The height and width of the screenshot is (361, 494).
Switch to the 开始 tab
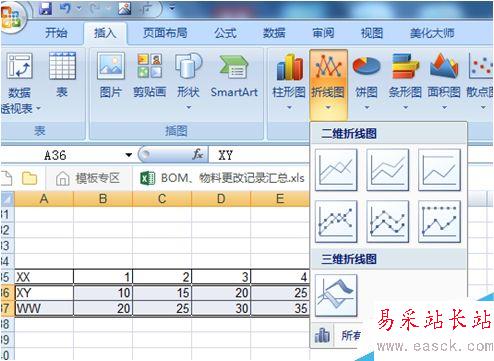[56, 33]
